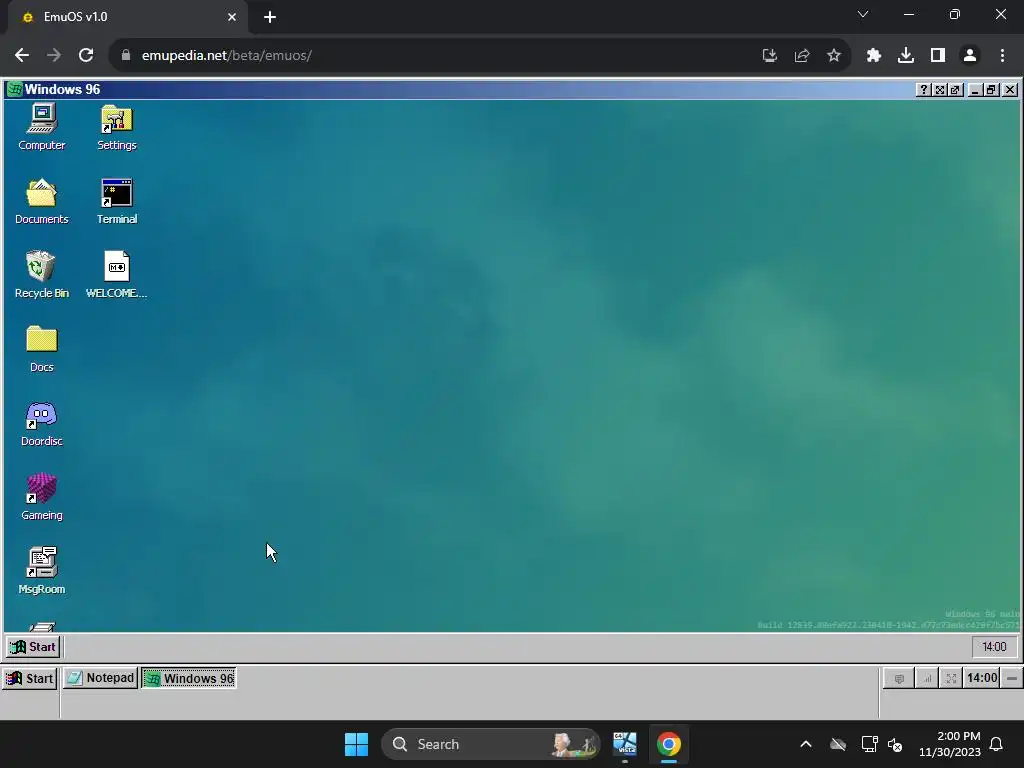Open Chrome downloads

pos(905,56)
